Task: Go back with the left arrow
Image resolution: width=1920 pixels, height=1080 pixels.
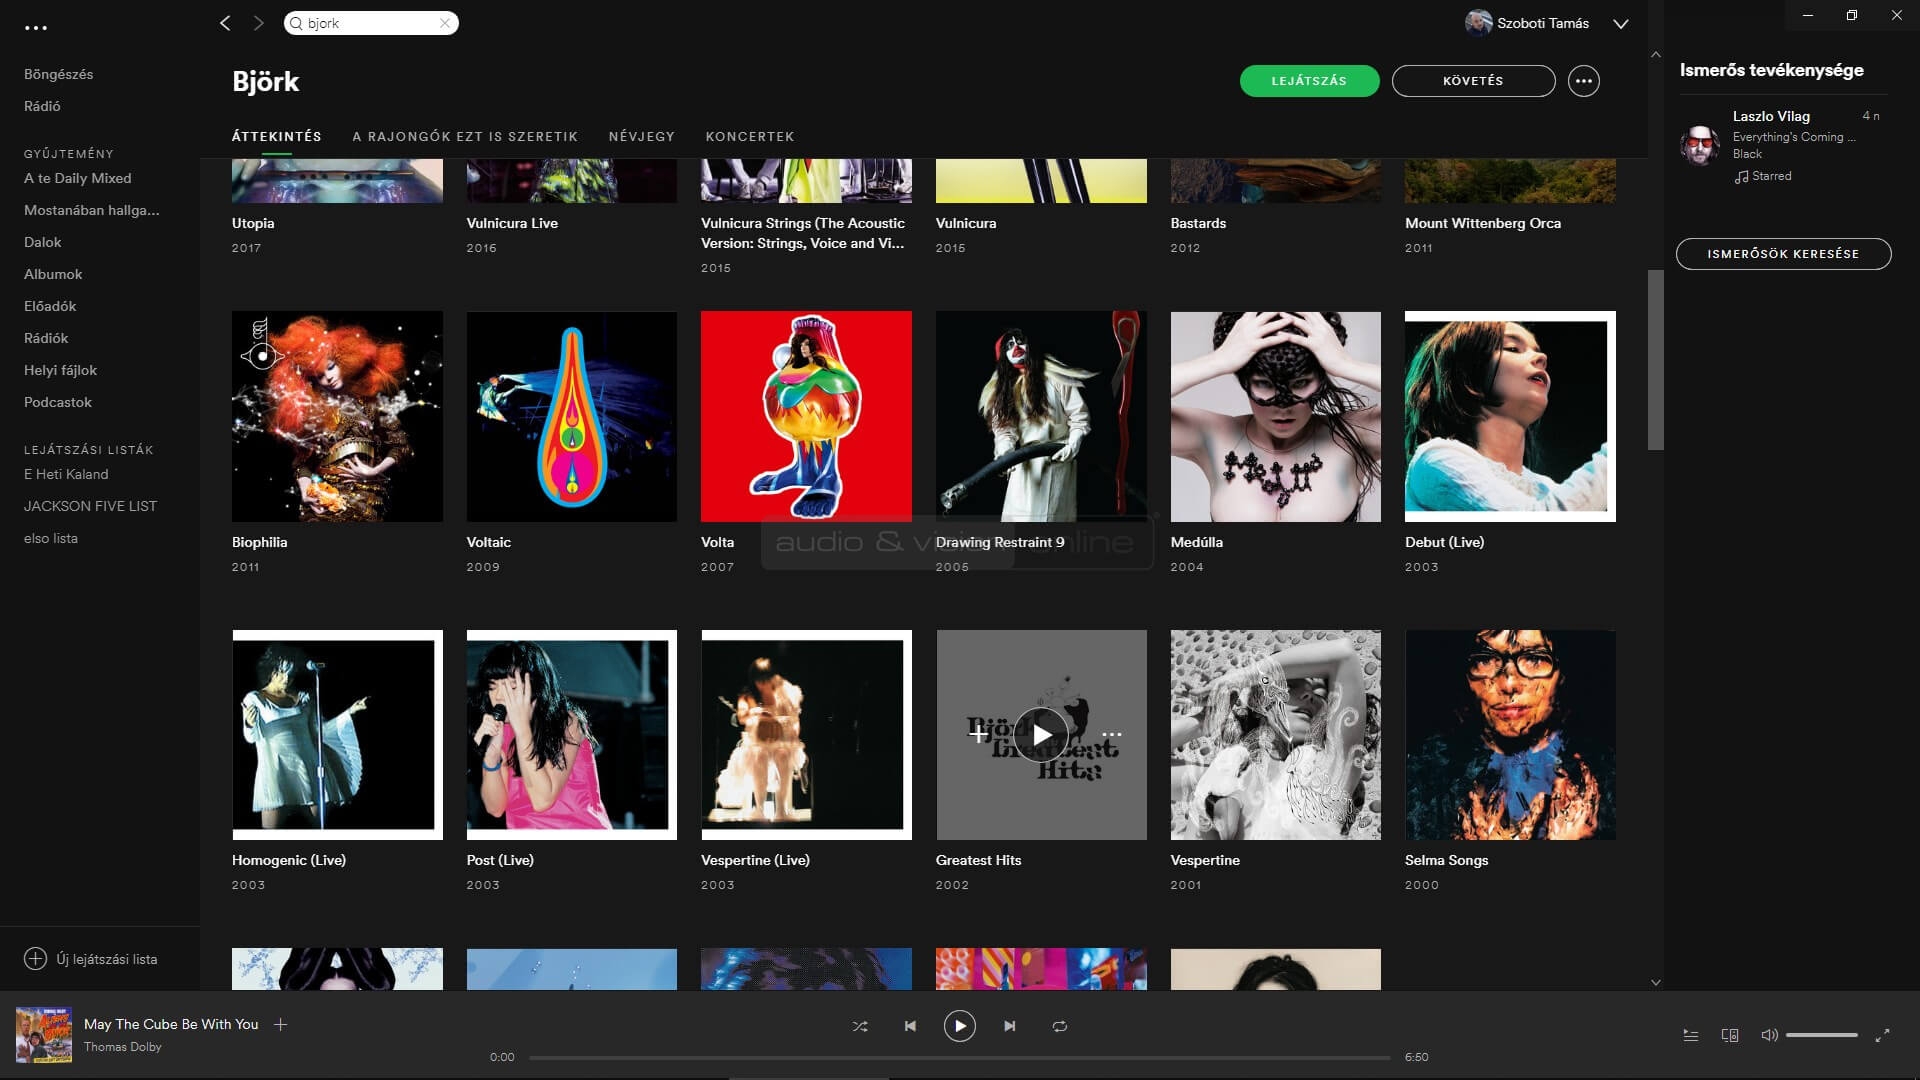Action: [225, 23]
